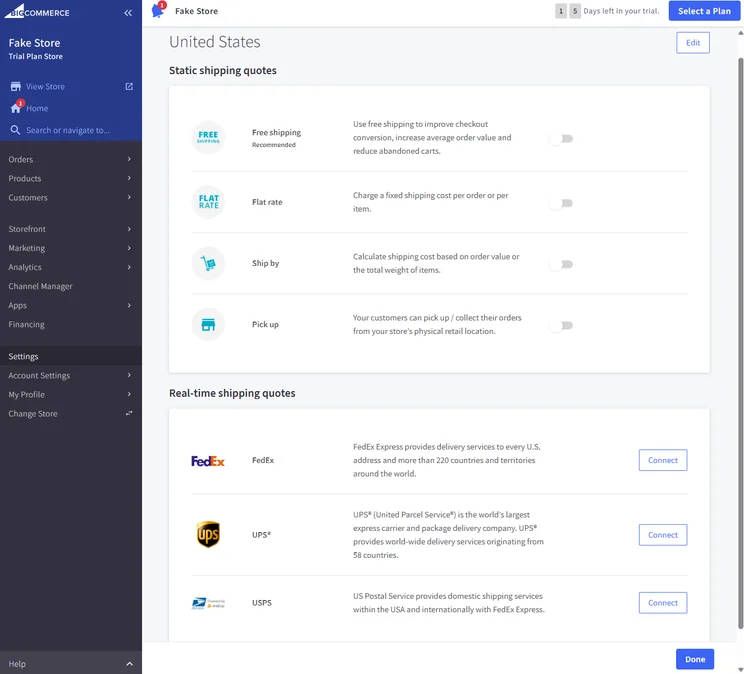Expand the Customers menu chevron

coord(129,197)
